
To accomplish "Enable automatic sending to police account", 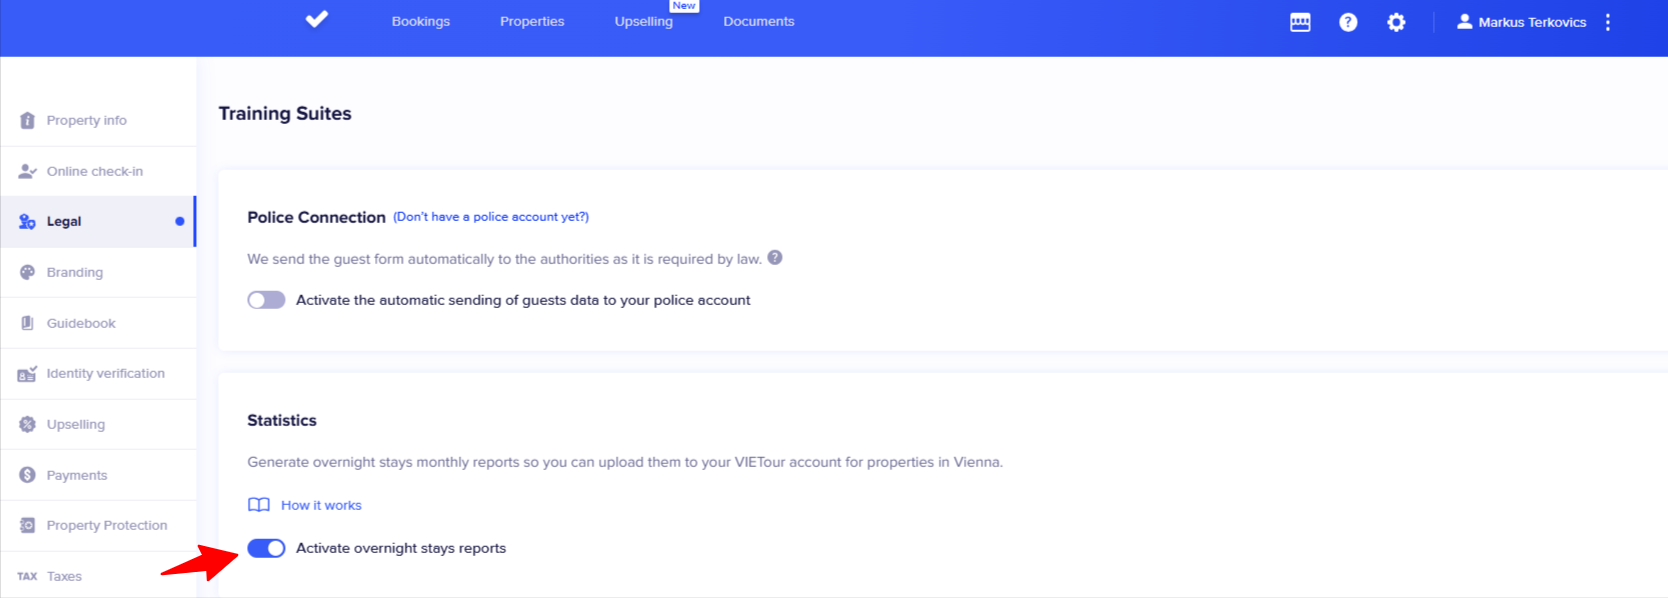I will [x=266, y=300].
